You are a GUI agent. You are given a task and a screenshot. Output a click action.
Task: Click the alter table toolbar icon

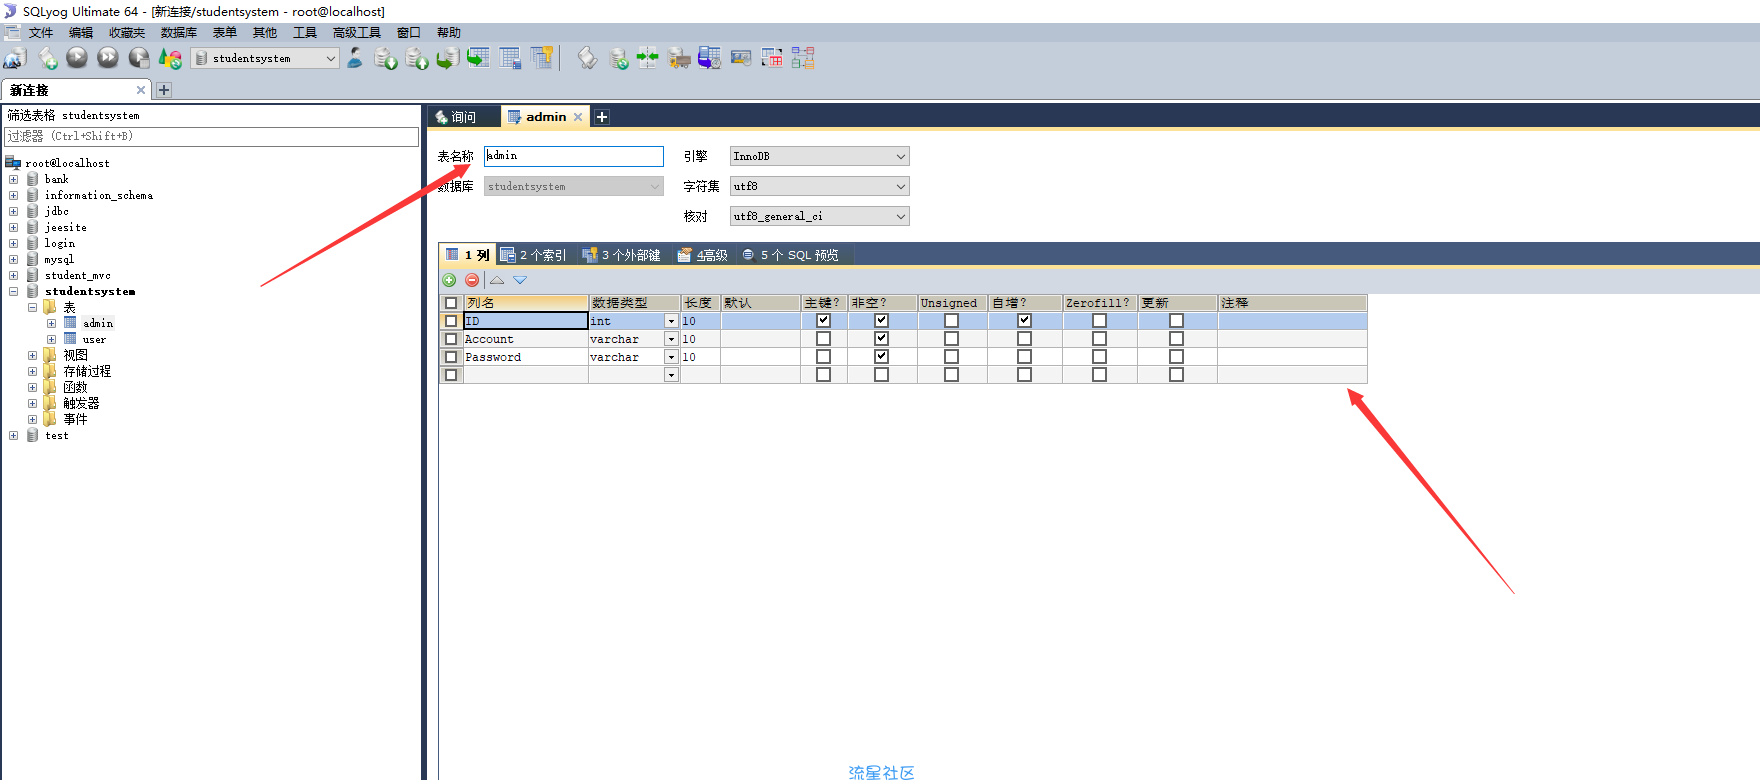[510, 58]
